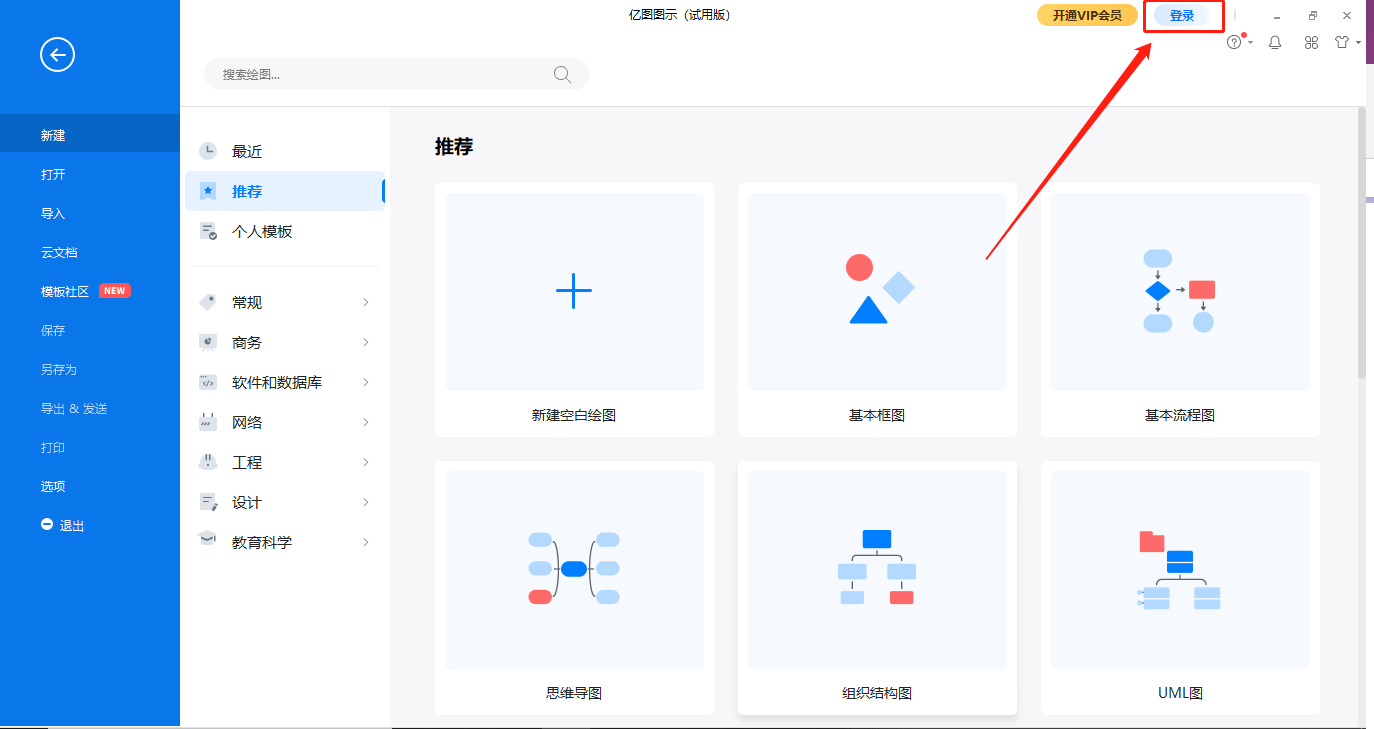Click the 登录 button
Screen dimensions: 1374x729
pos(1182,15)
